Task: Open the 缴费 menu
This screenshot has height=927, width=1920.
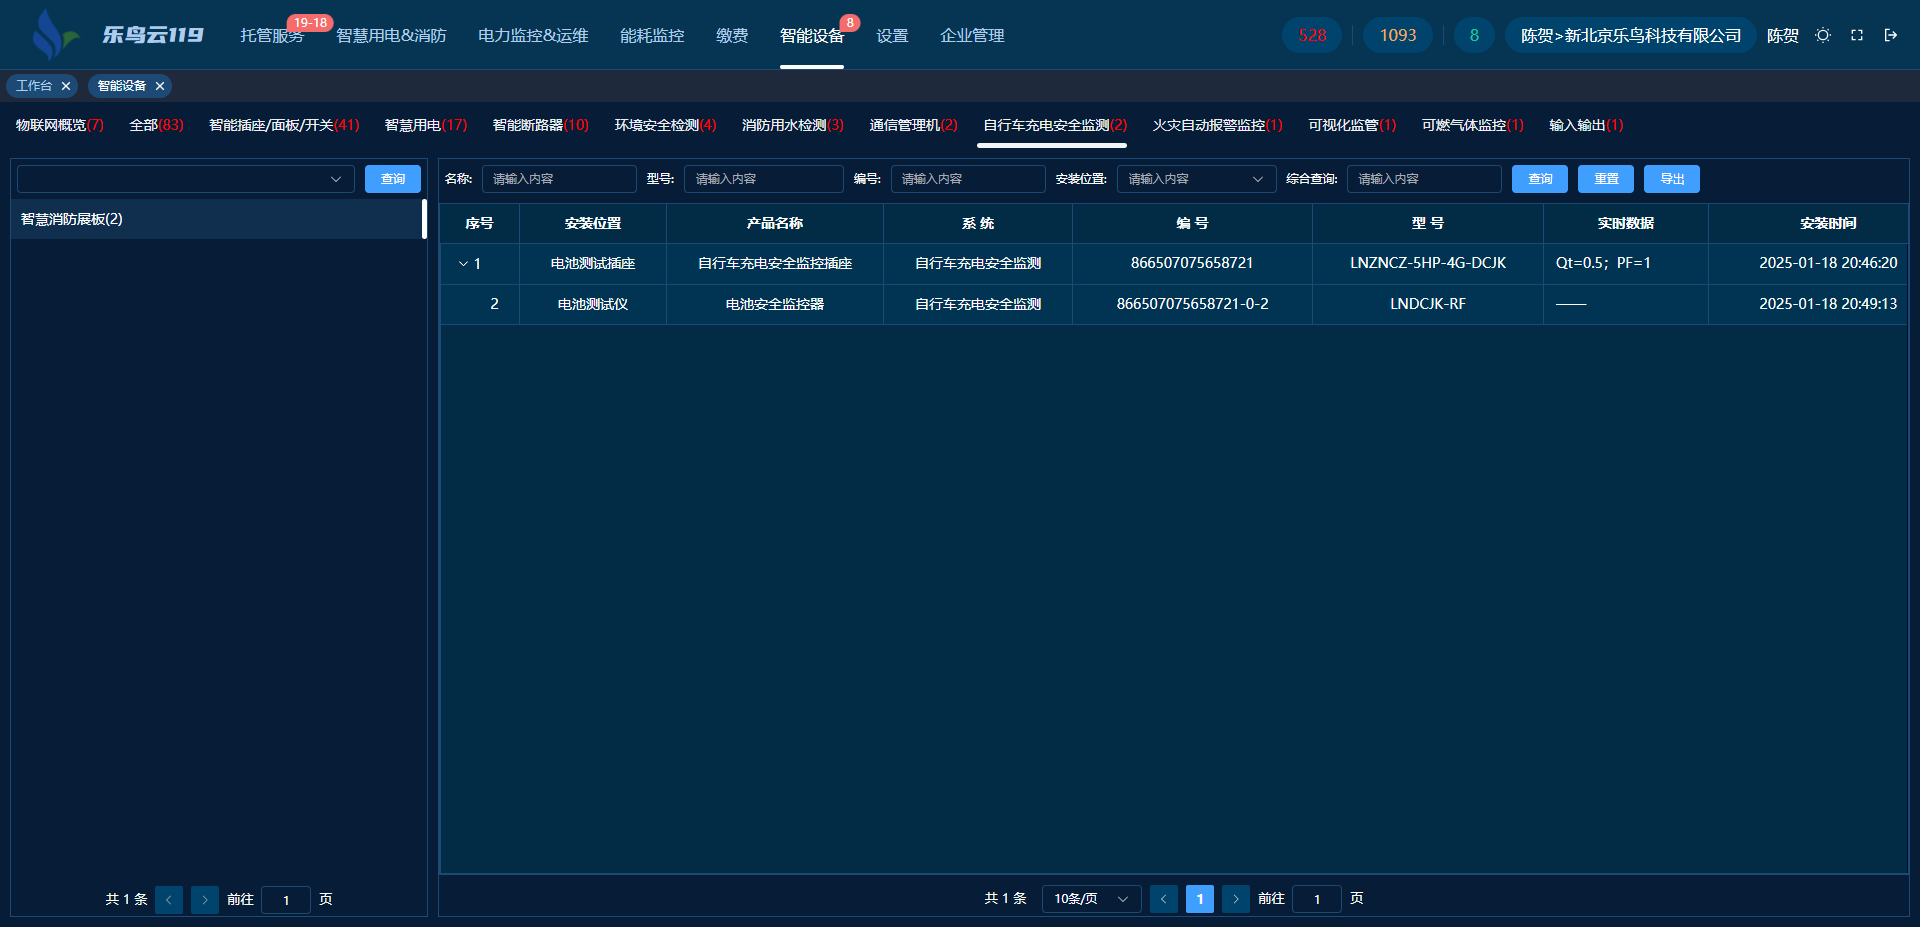Action: click(732, 36)
